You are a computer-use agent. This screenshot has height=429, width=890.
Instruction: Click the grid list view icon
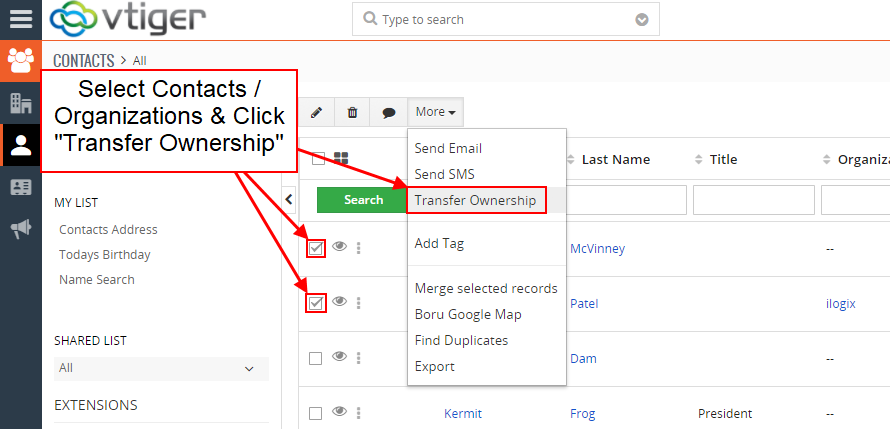(x=341, y=158)
